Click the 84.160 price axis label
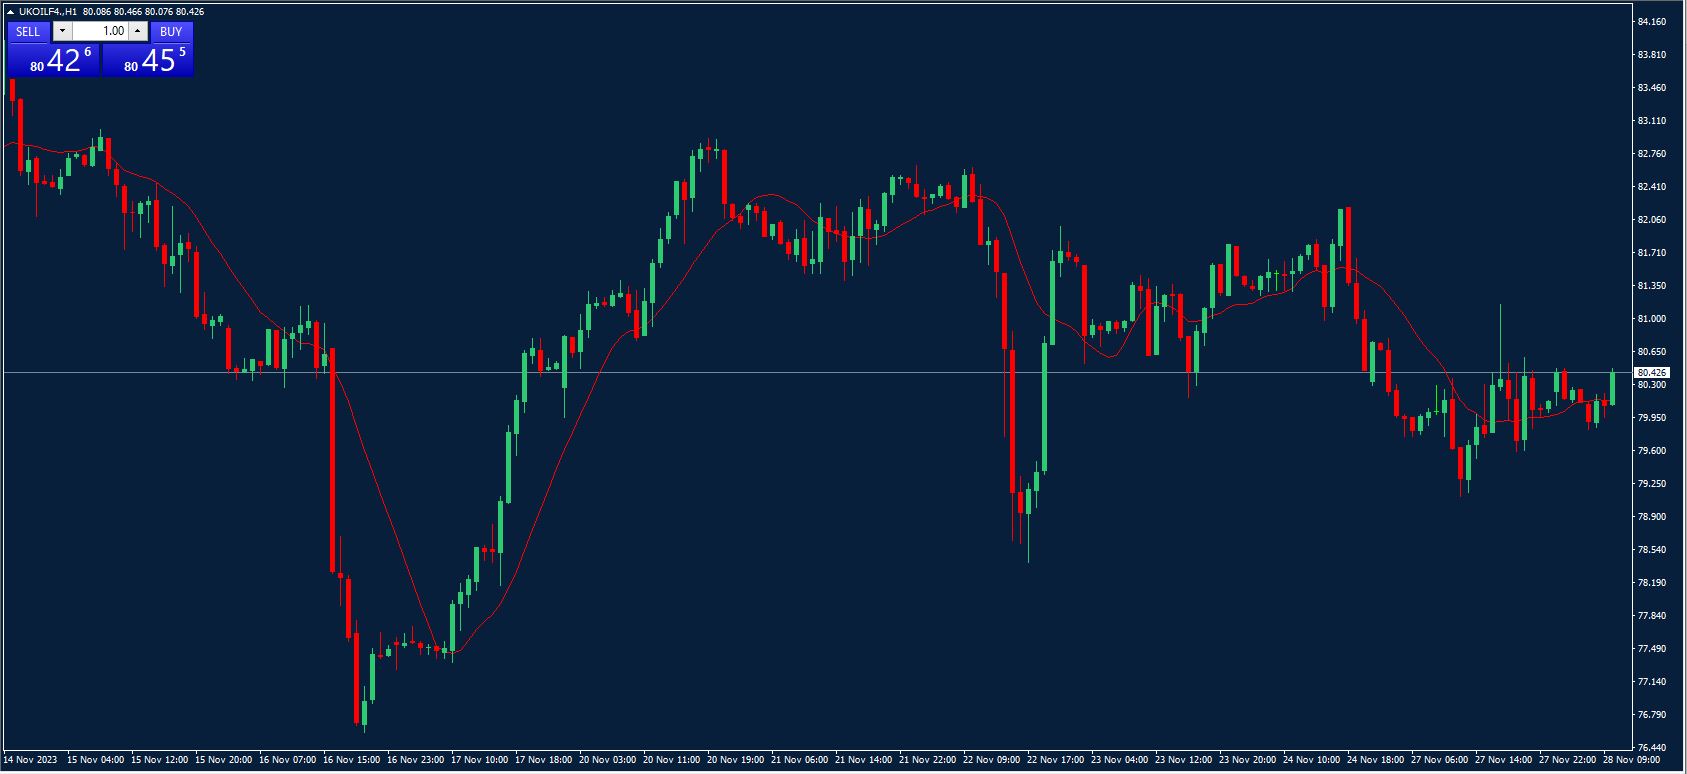The image size is (1687, 774). [x=1652, y=21]
